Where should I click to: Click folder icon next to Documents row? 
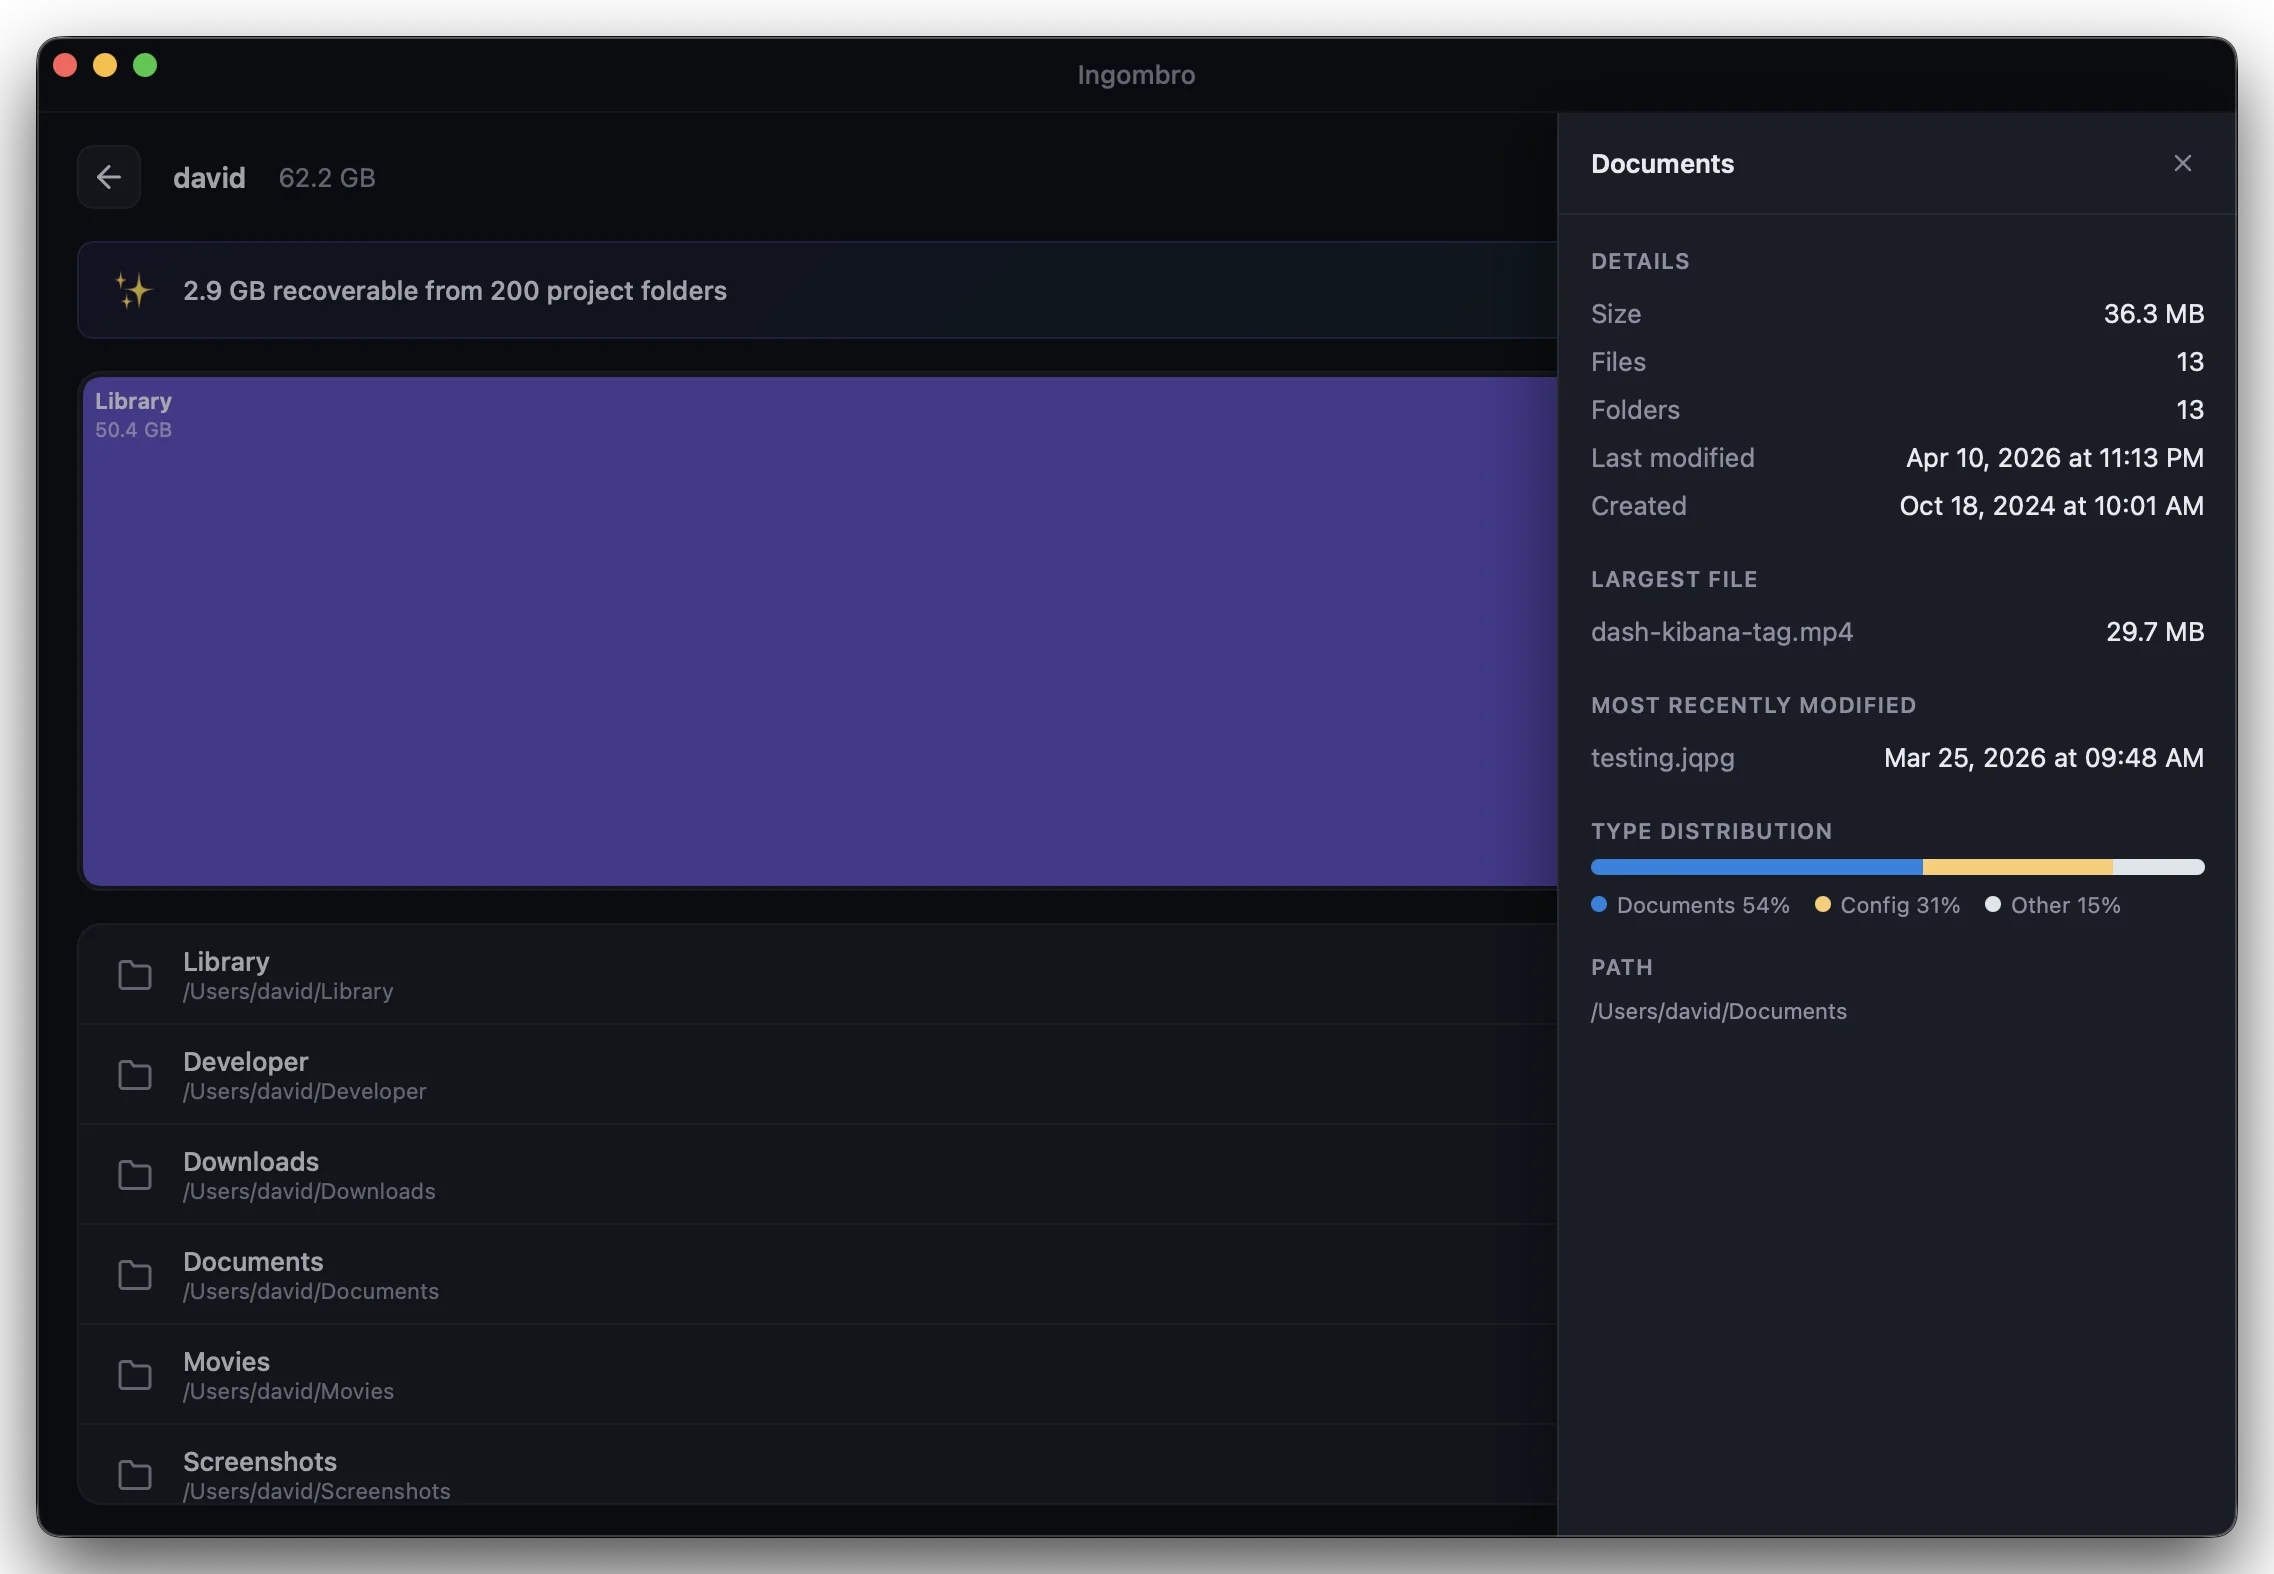pos(135,1275)
